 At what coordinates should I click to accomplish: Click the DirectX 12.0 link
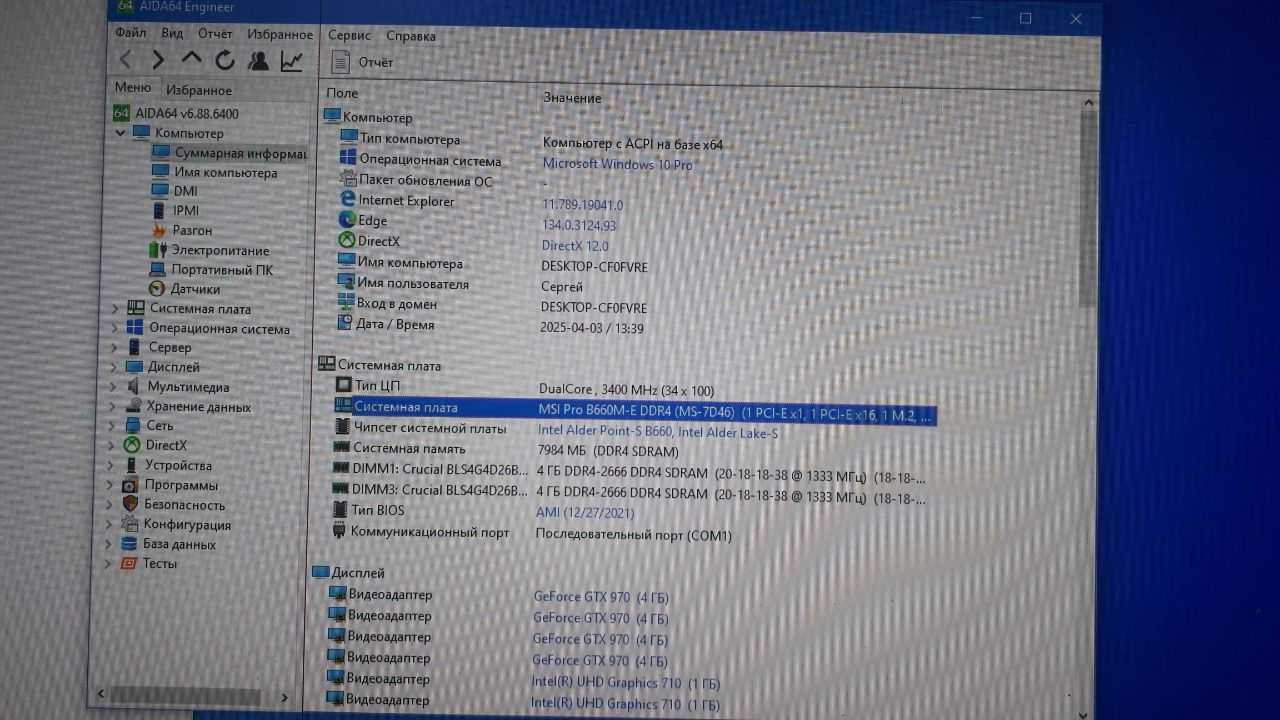575,246
